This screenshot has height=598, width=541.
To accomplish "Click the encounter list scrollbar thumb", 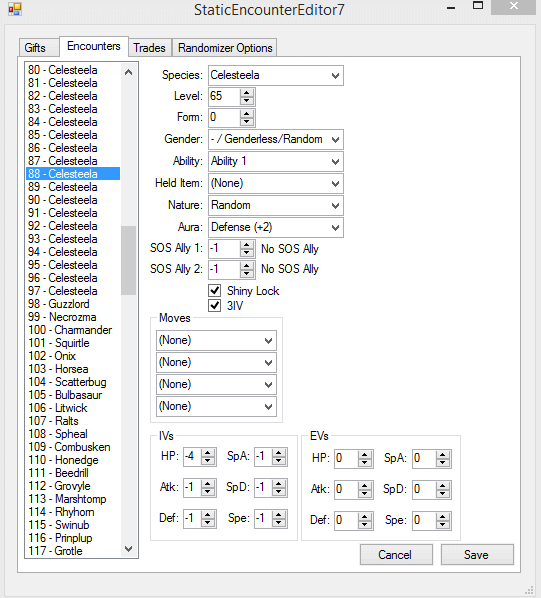I will 128,260.
